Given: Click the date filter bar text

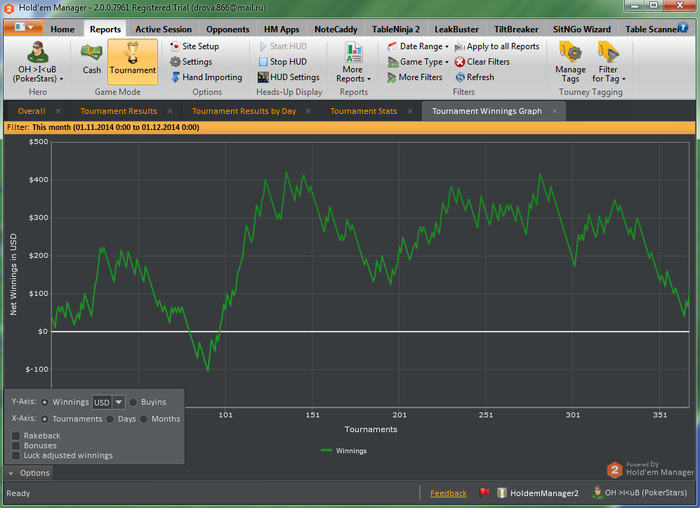Looking at the screenshot, I should pos(103,128).
